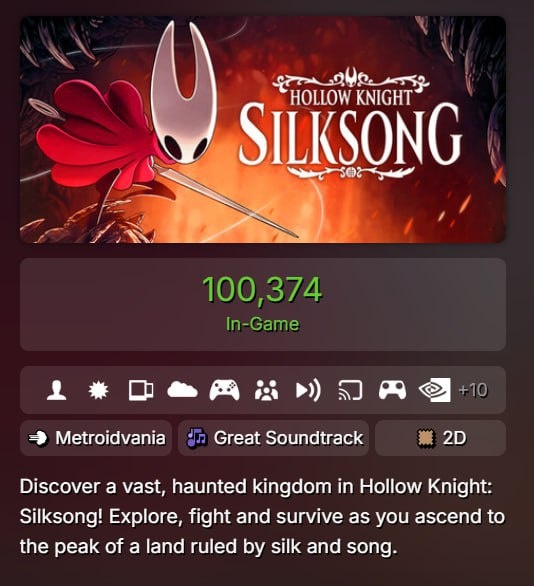Click the Steam Cloud icon
Screen dimensions: 534x586
click(x=182, y=390)
